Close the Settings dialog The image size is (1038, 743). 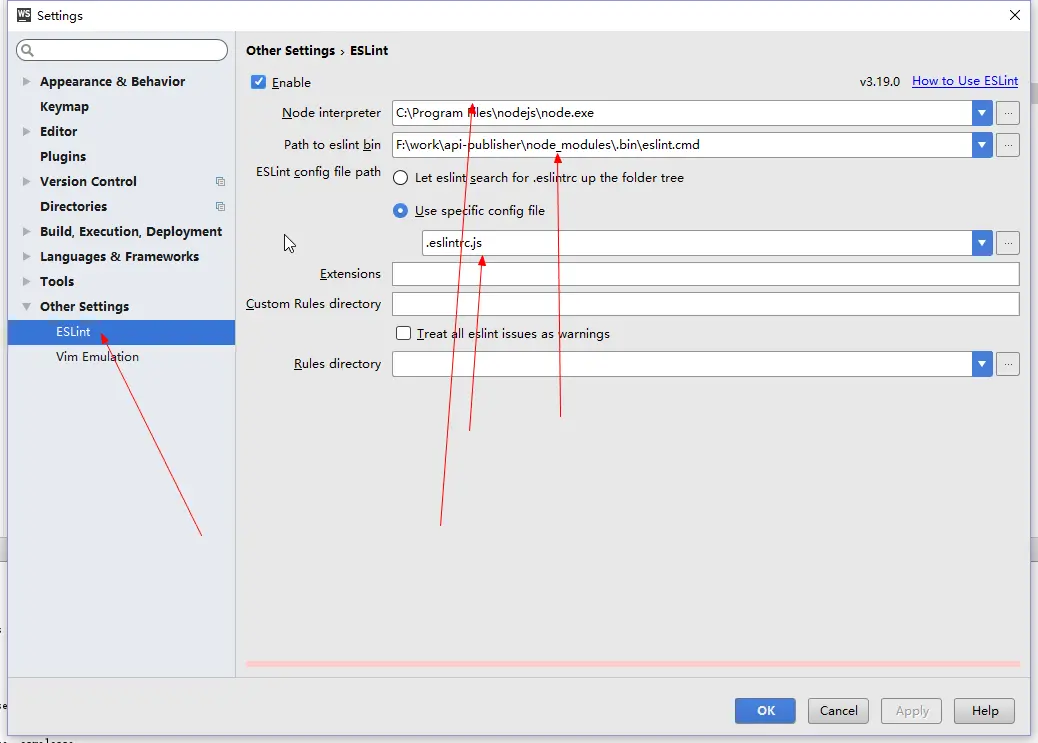[1014, 15]
